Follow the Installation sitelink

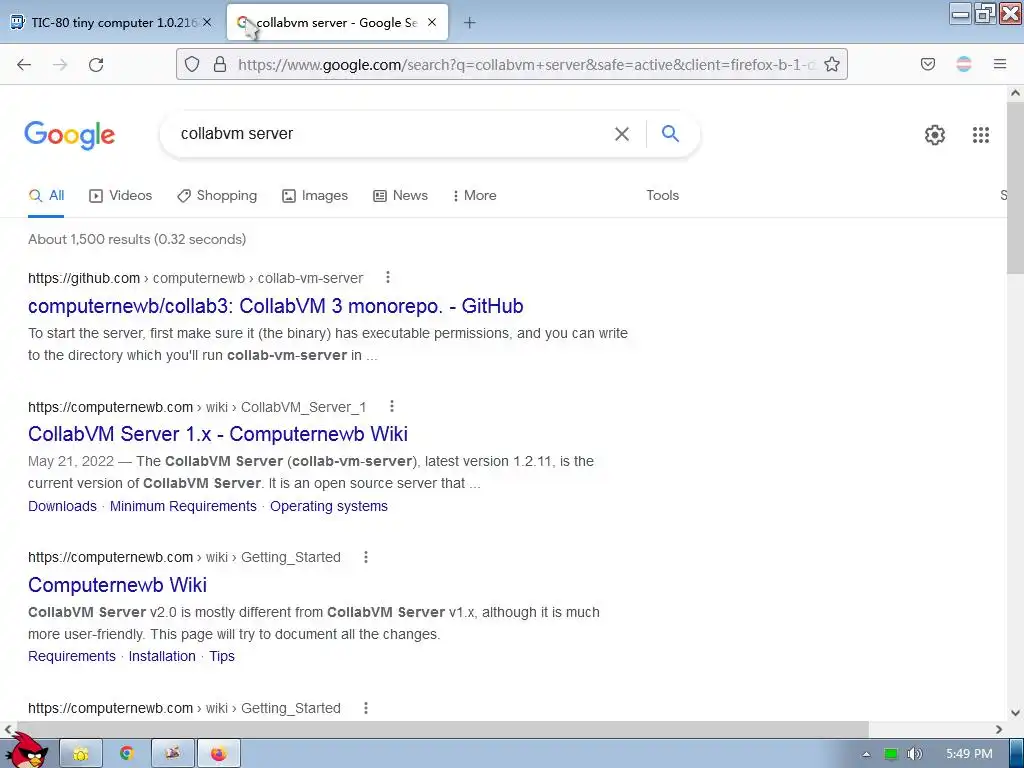coord(162,656)
